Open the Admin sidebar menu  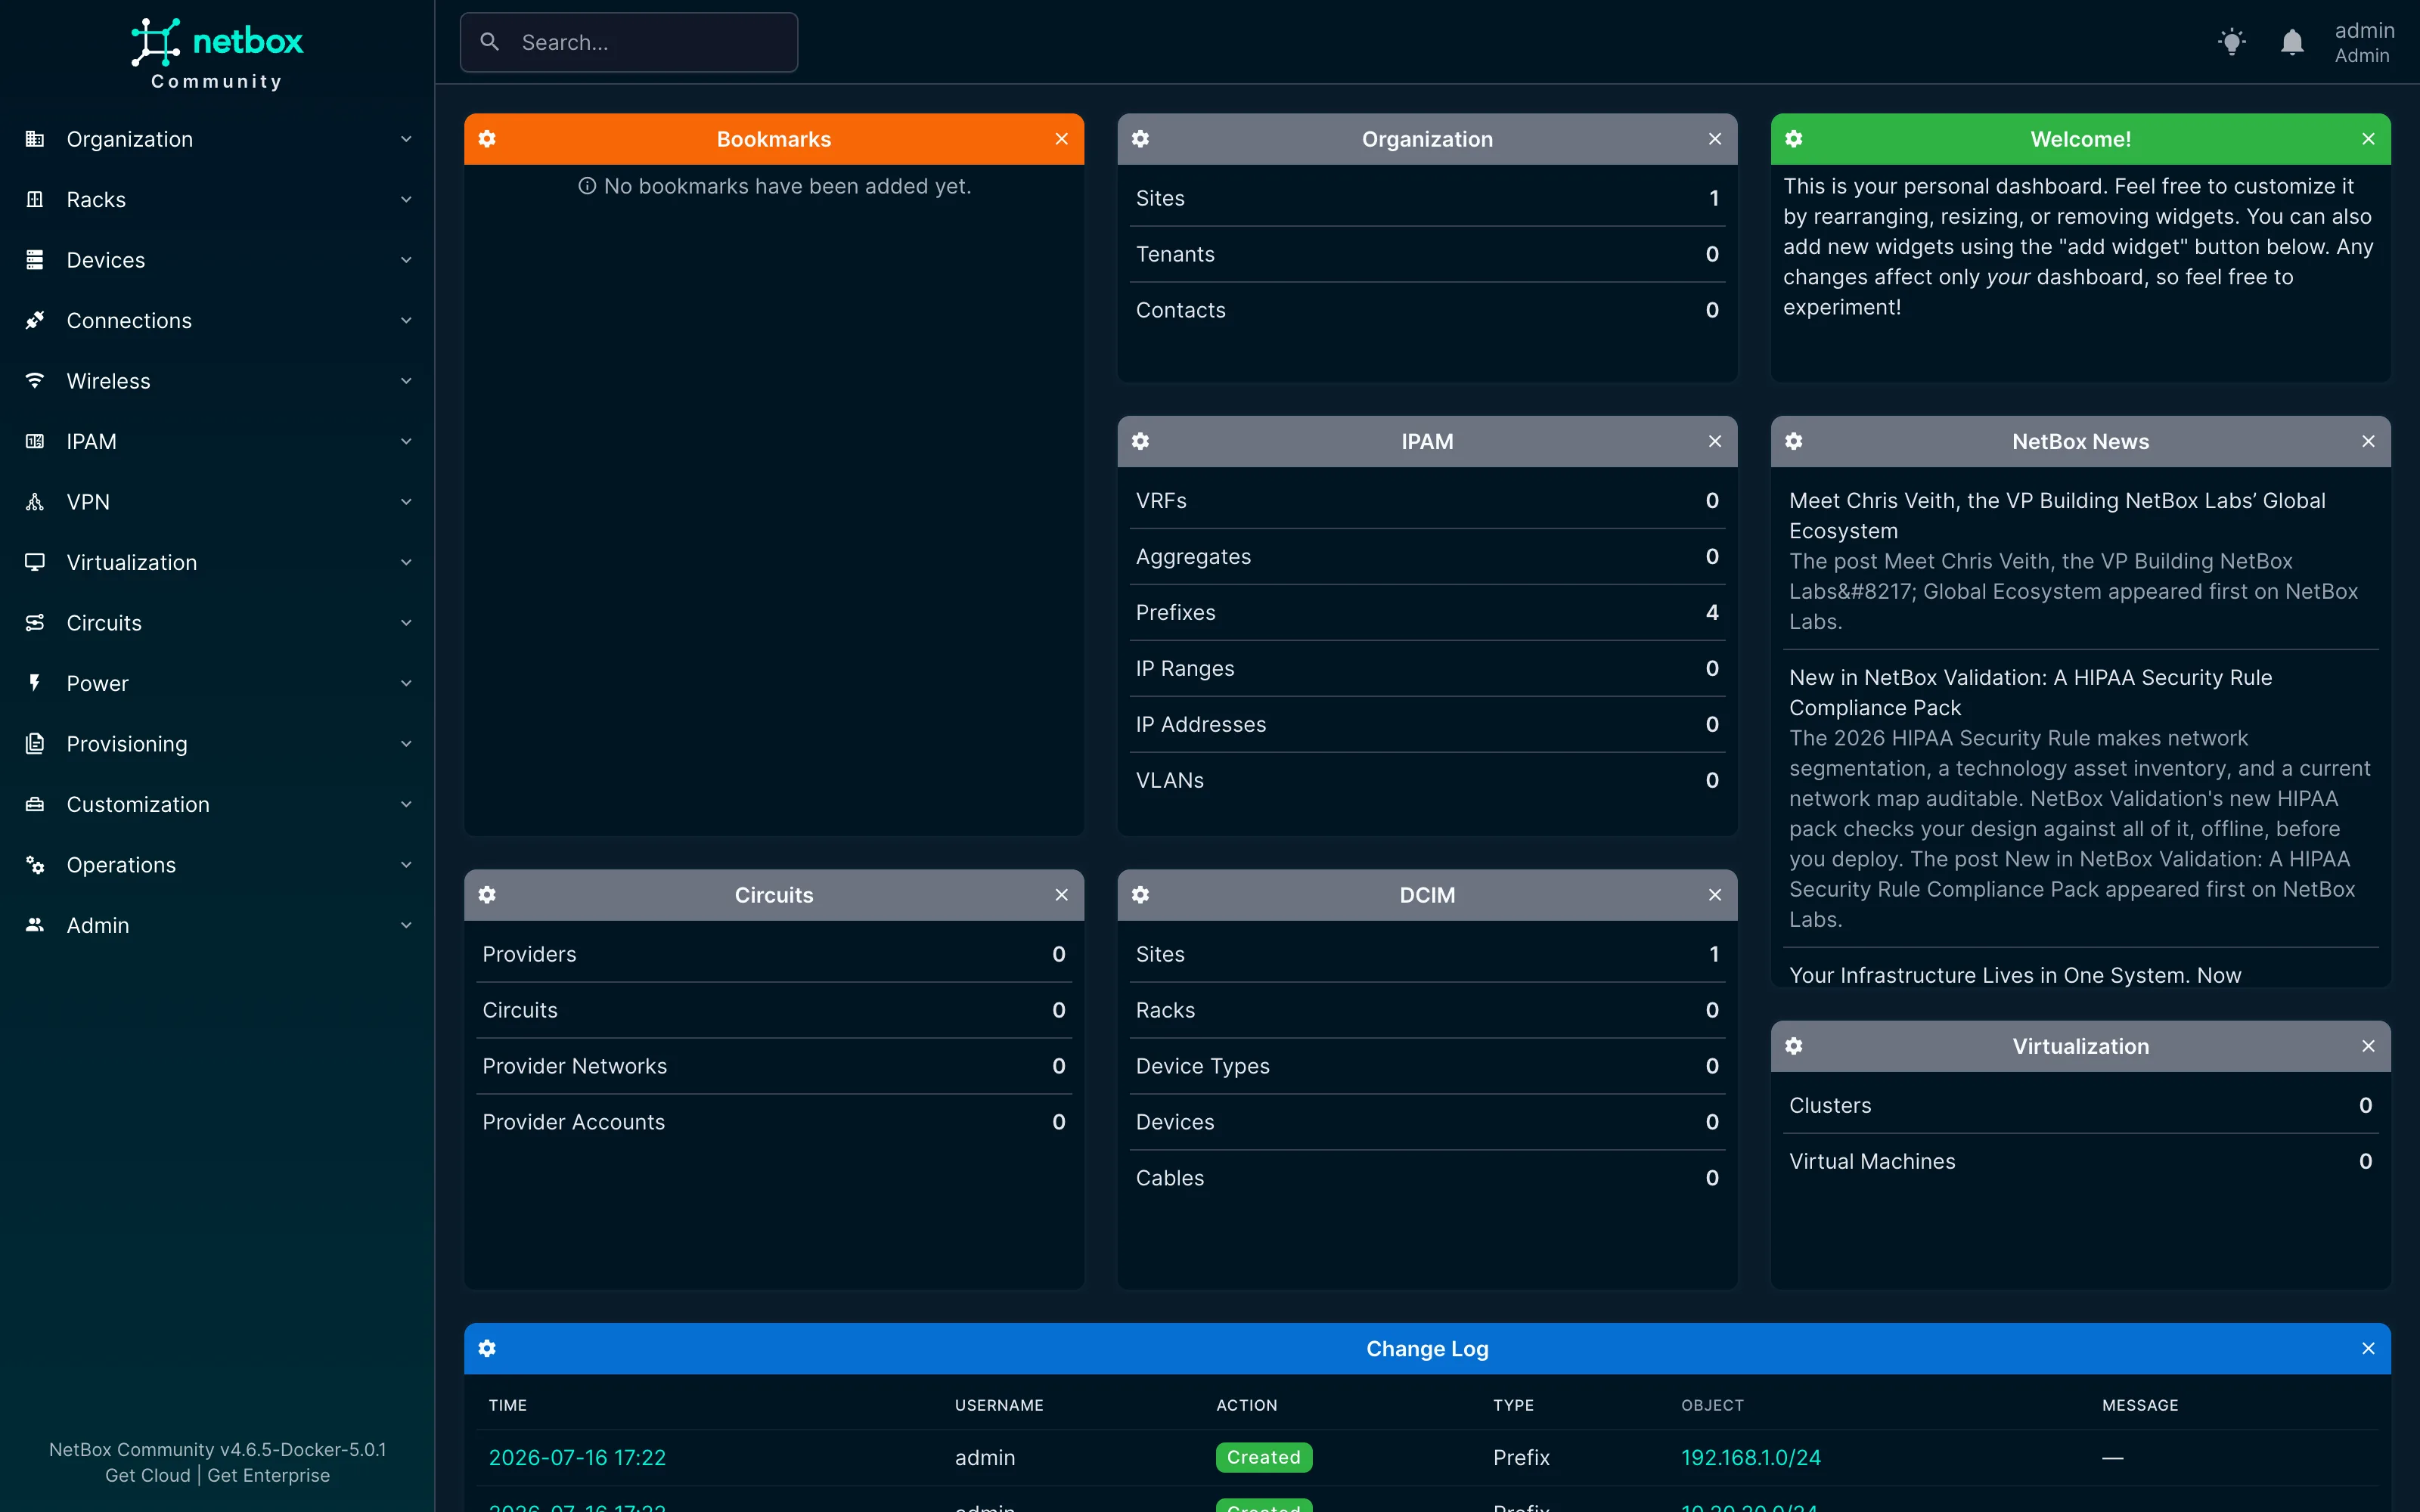217,926
